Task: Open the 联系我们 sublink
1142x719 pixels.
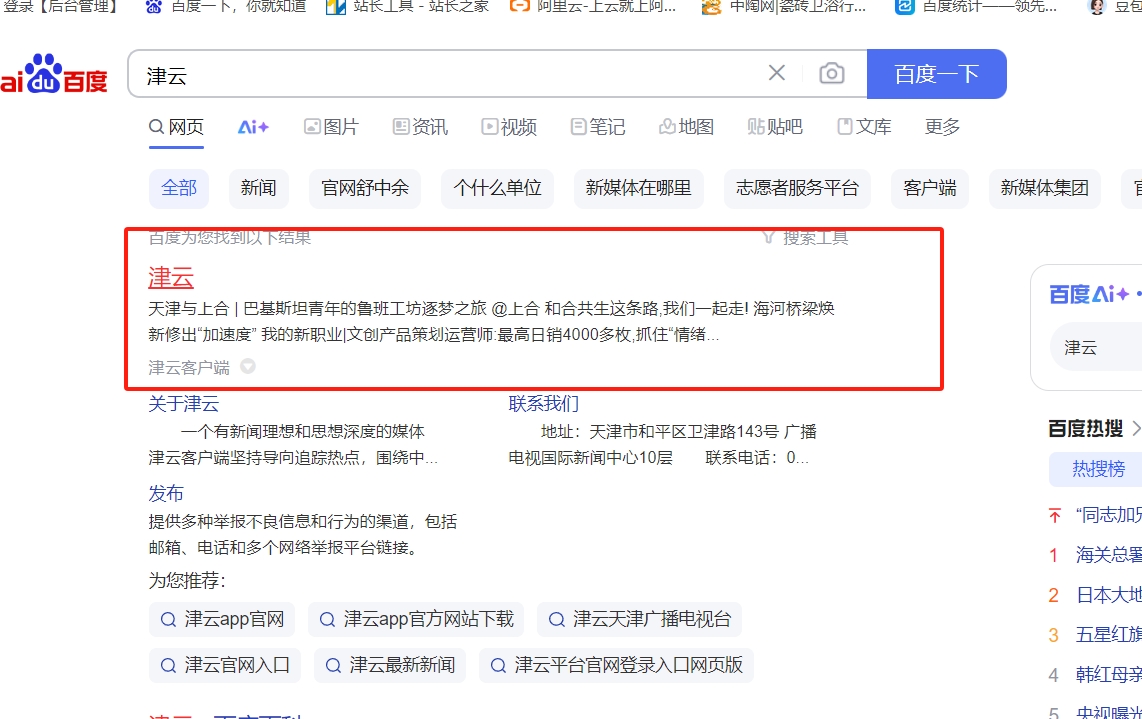Action: point(543,404)
